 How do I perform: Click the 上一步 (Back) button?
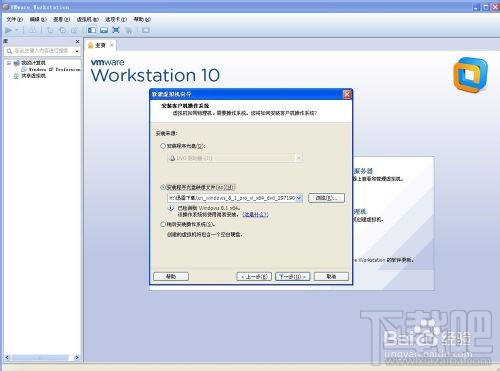point(254,276)
